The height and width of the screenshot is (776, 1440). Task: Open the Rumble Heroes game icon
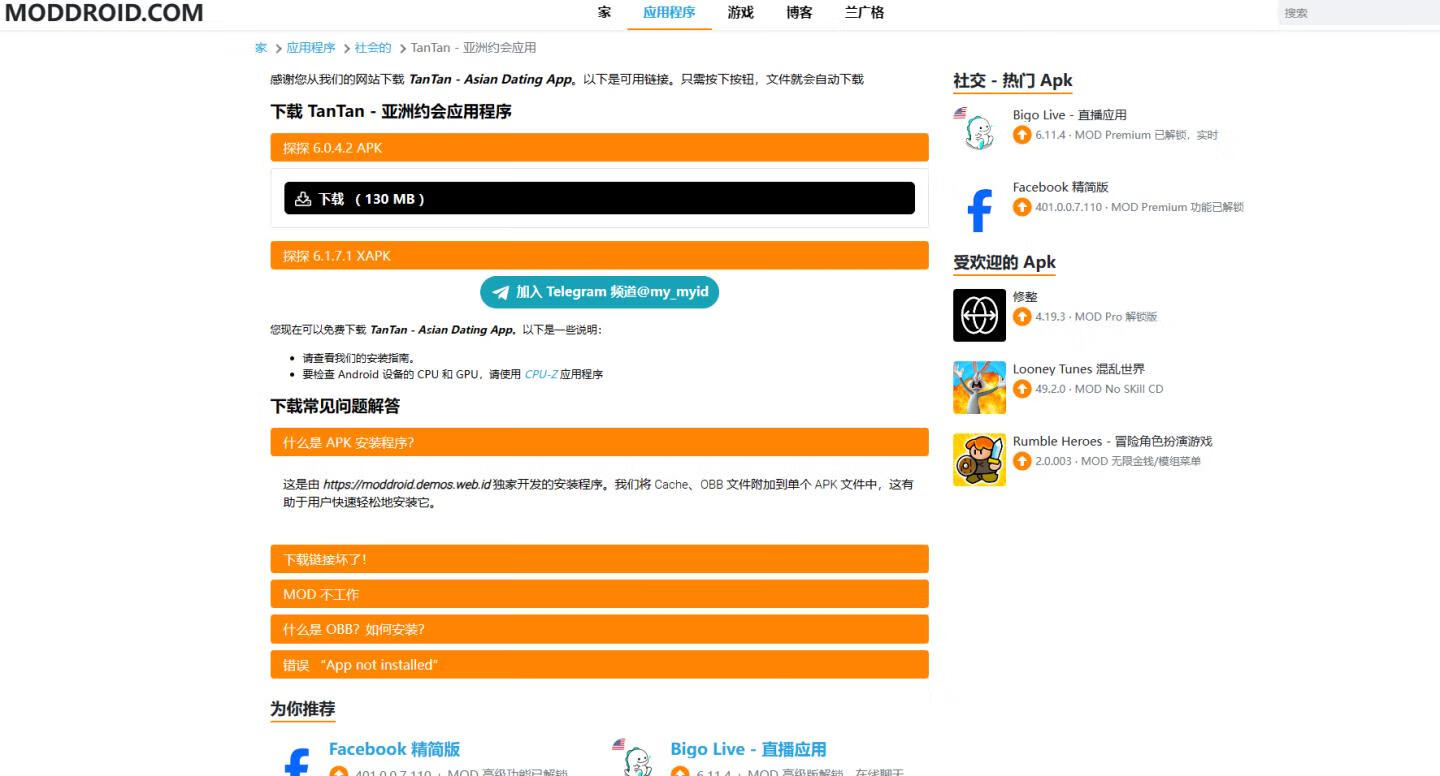[979, 460]
